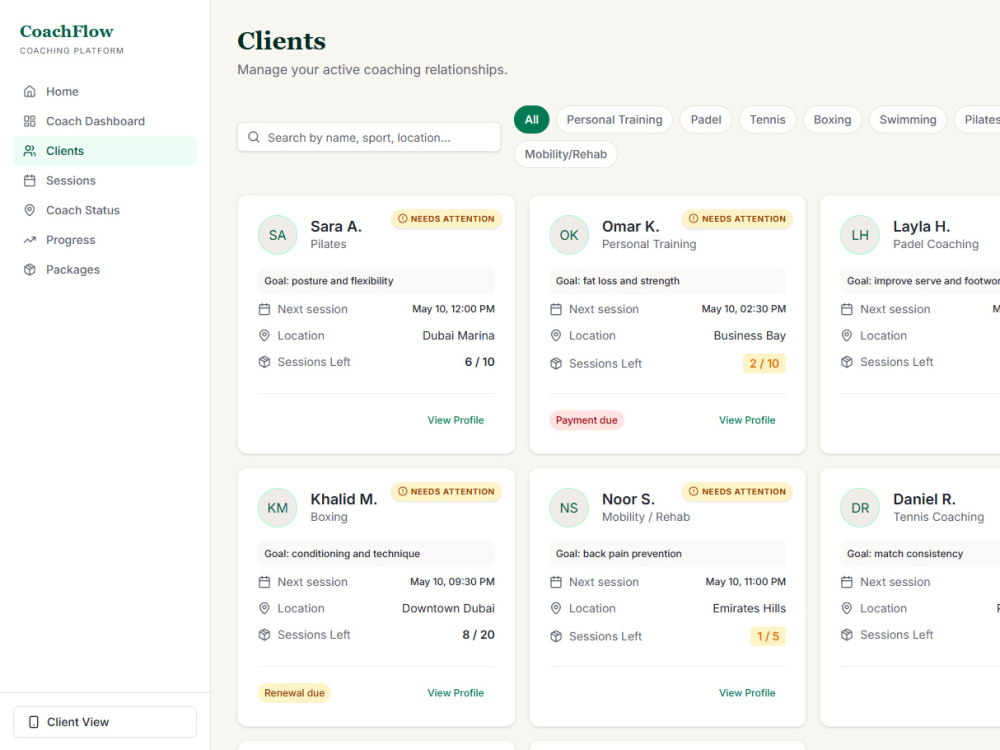Click sessions box icon in Sara A. card
This screenshot has width=1000, height=750.
coord(264,362)
